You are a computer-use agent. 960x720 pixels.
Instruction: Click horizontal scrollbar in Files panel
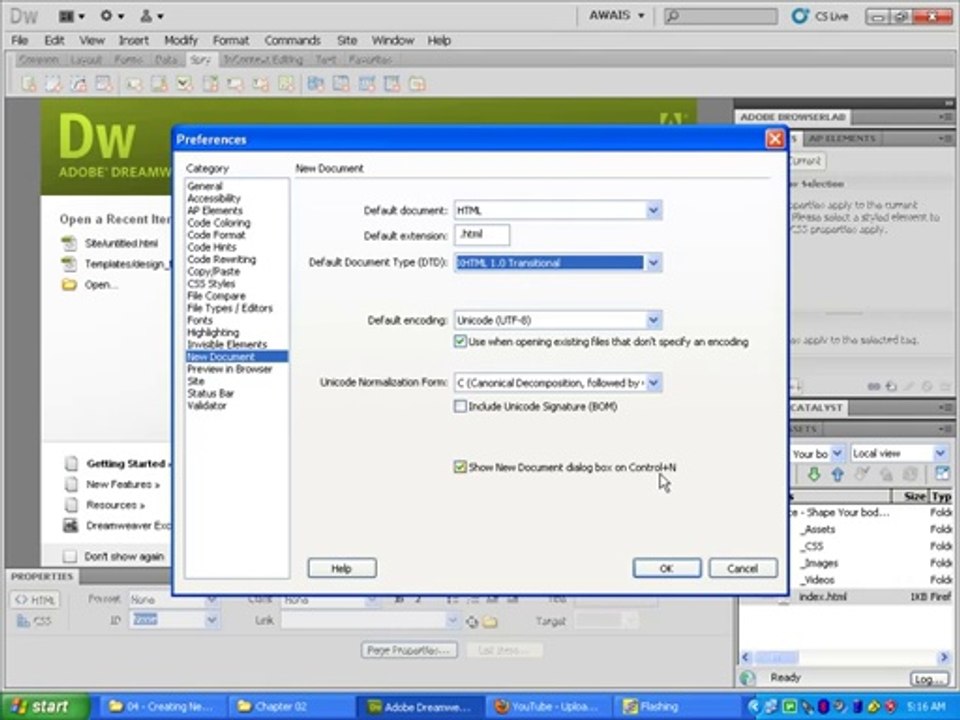click(x=845, y=658)
